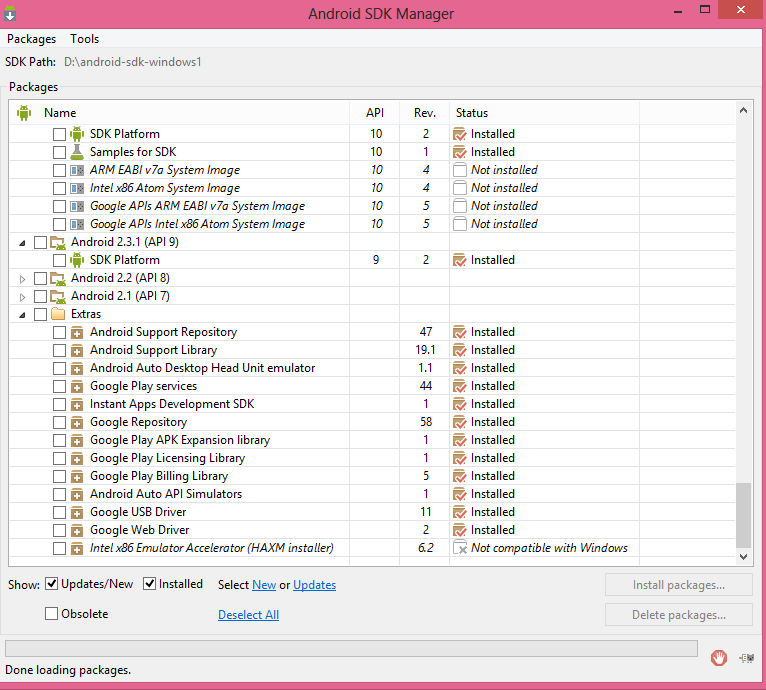Click the Select New link

click(264, 584)
